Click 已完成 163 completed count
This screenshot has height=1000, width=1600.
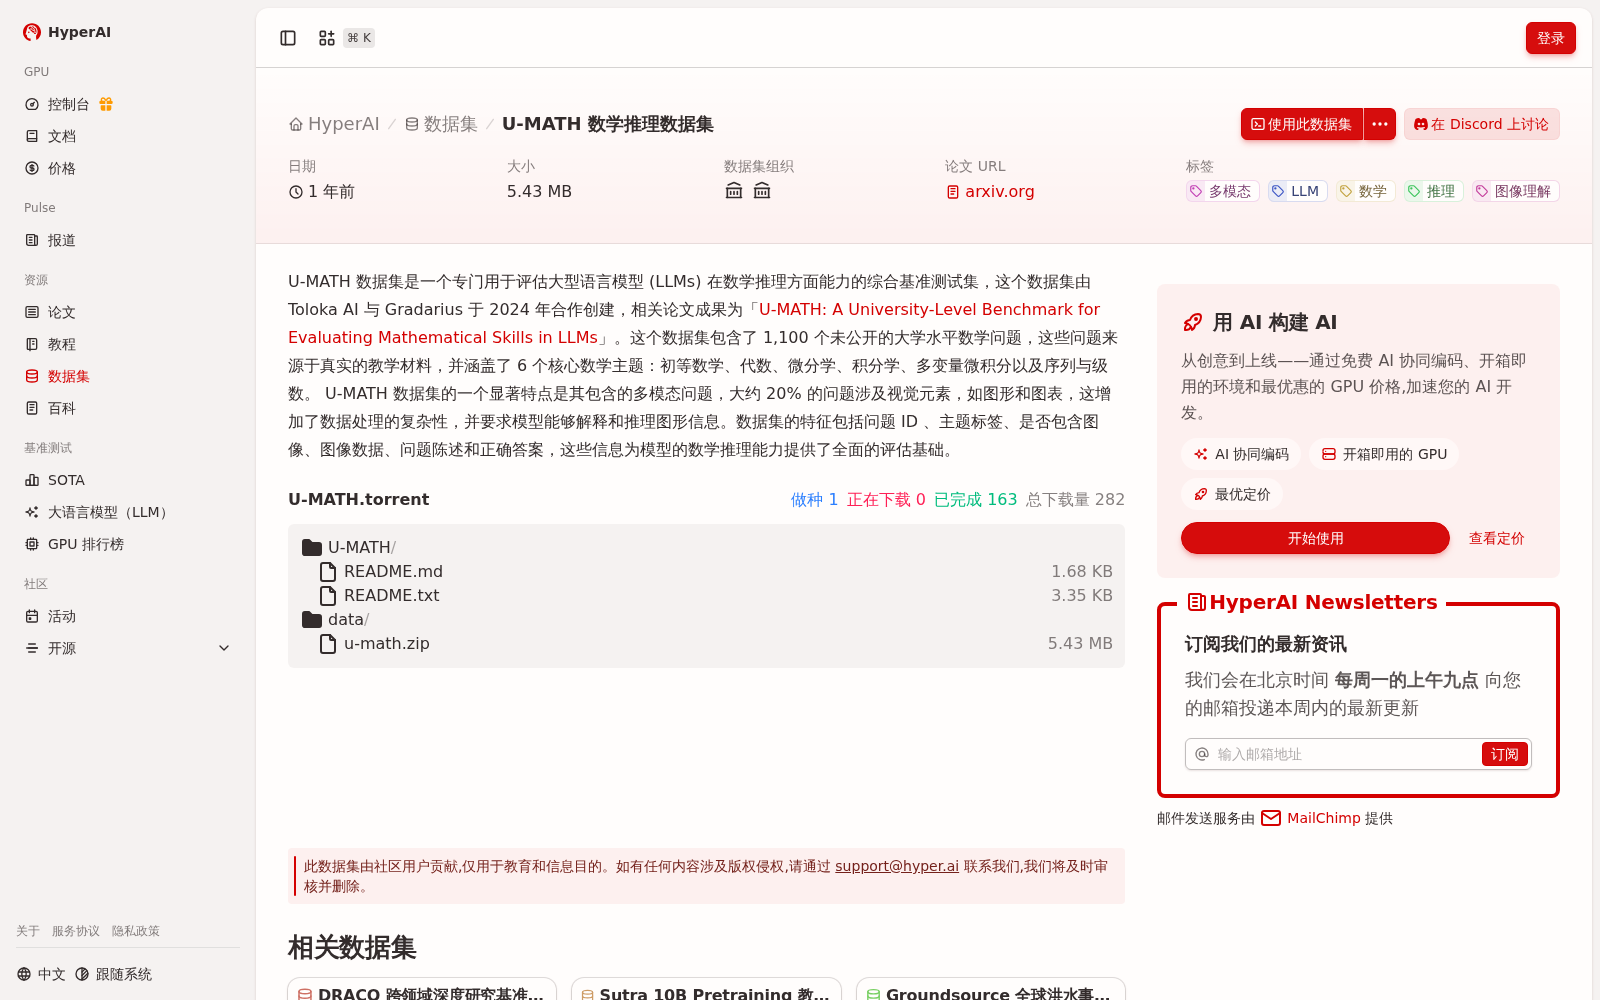point(975,499)
